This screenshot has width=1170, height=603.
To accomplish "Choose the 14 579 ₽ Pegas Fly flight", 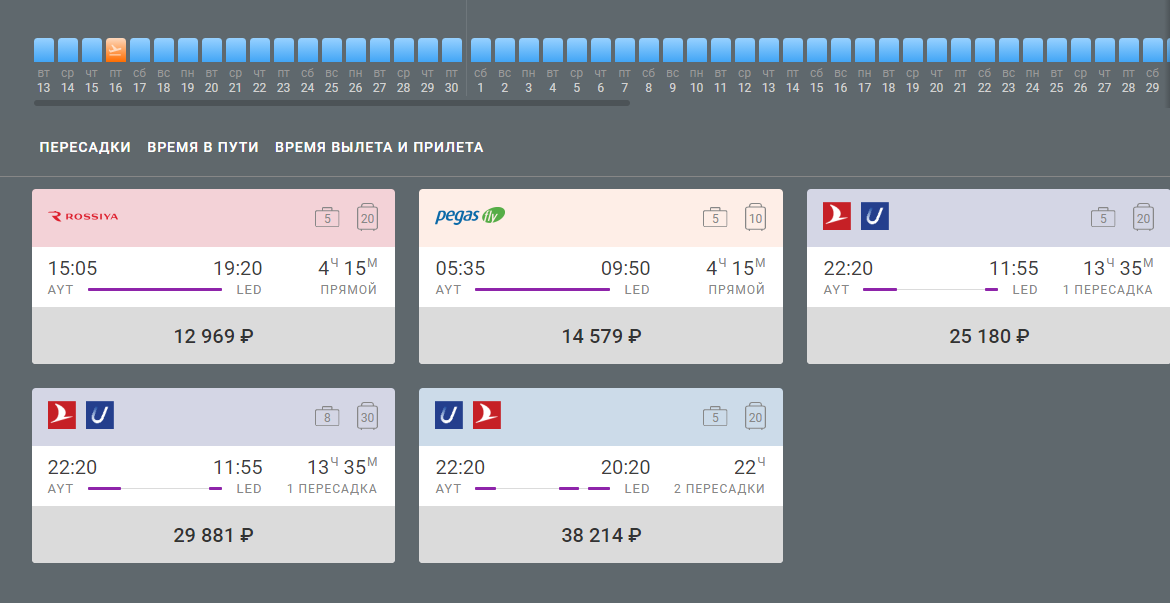I will 601,336.
